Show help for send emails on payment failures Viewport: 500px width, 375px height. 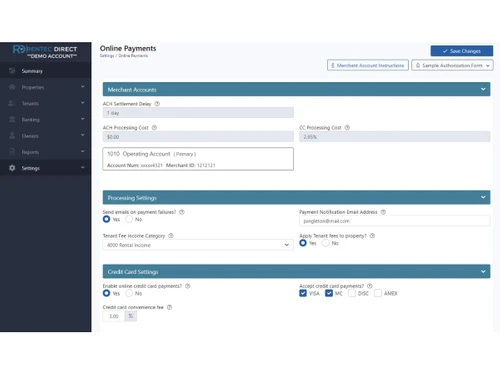[x=182, y=212]
